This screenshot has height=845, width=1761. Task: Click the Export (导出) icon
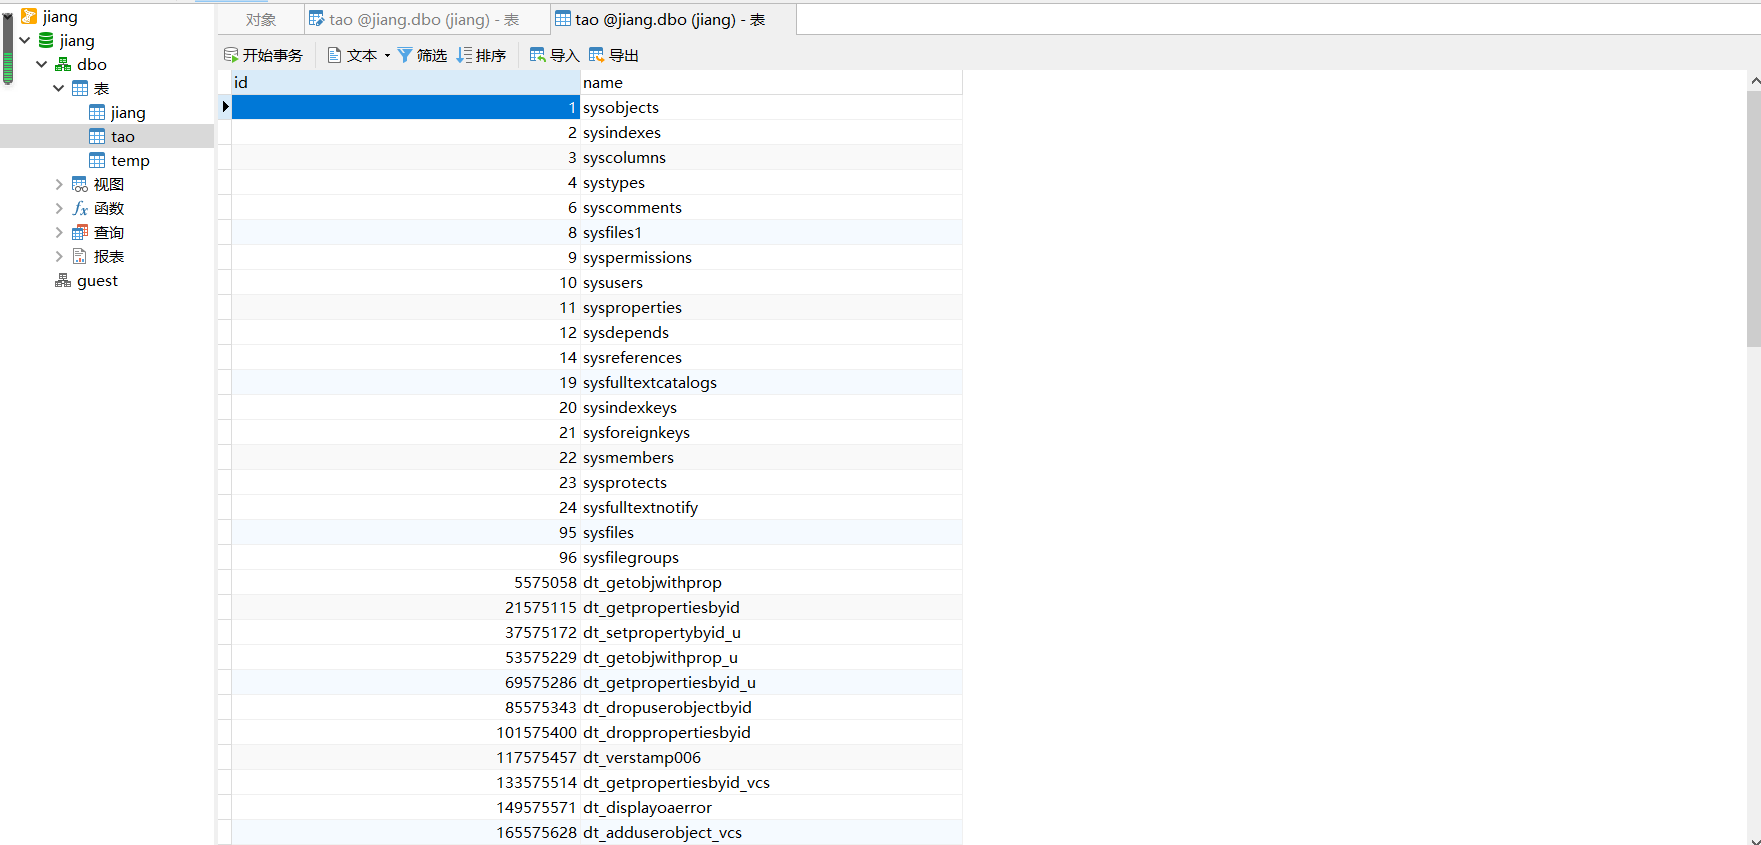[x=597, y=55]
